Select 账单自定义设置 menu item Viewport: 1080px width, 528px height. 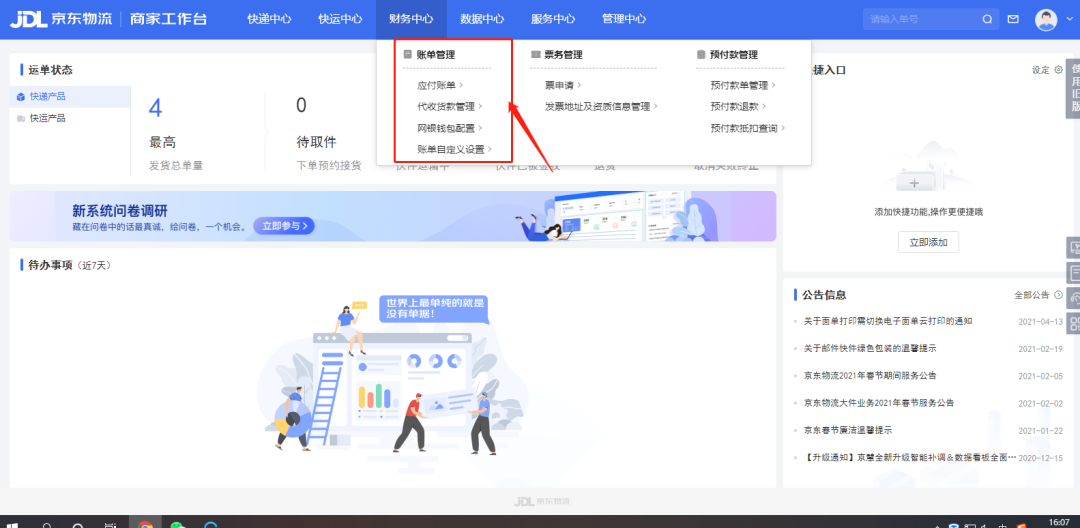454,149
